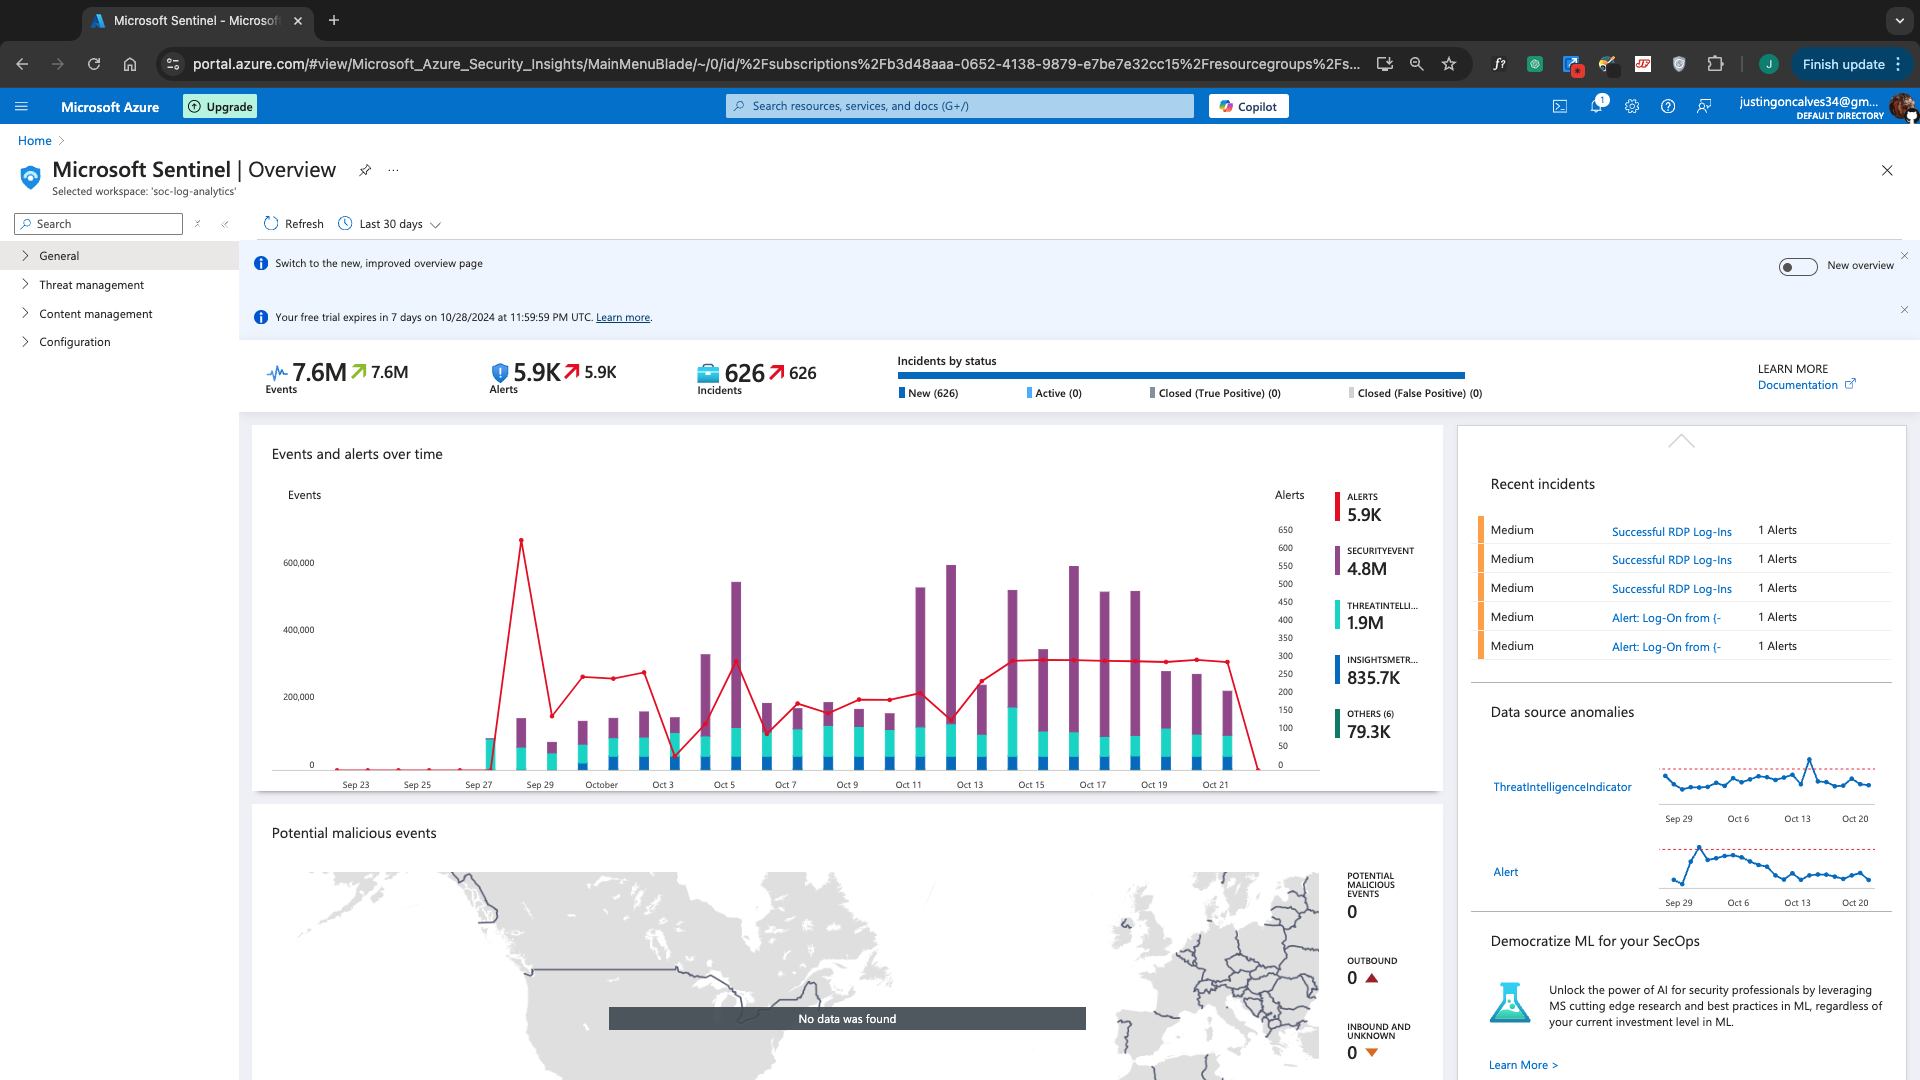This screenshot has height=1080, width=1920.
Task: Open portal settings gear
Action: [x=1632, y=106]
